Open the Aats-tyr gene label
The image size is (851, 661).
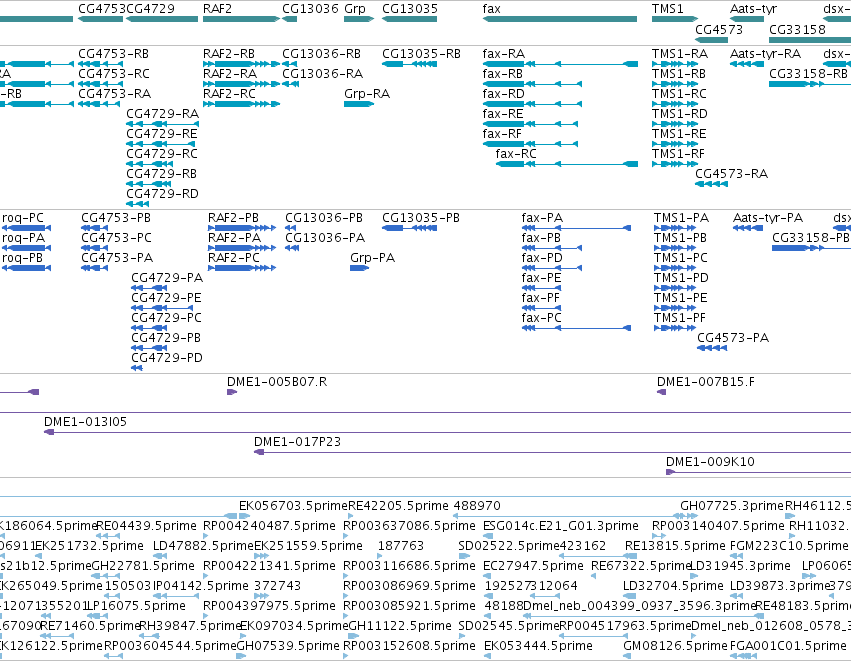coord(753,9)
